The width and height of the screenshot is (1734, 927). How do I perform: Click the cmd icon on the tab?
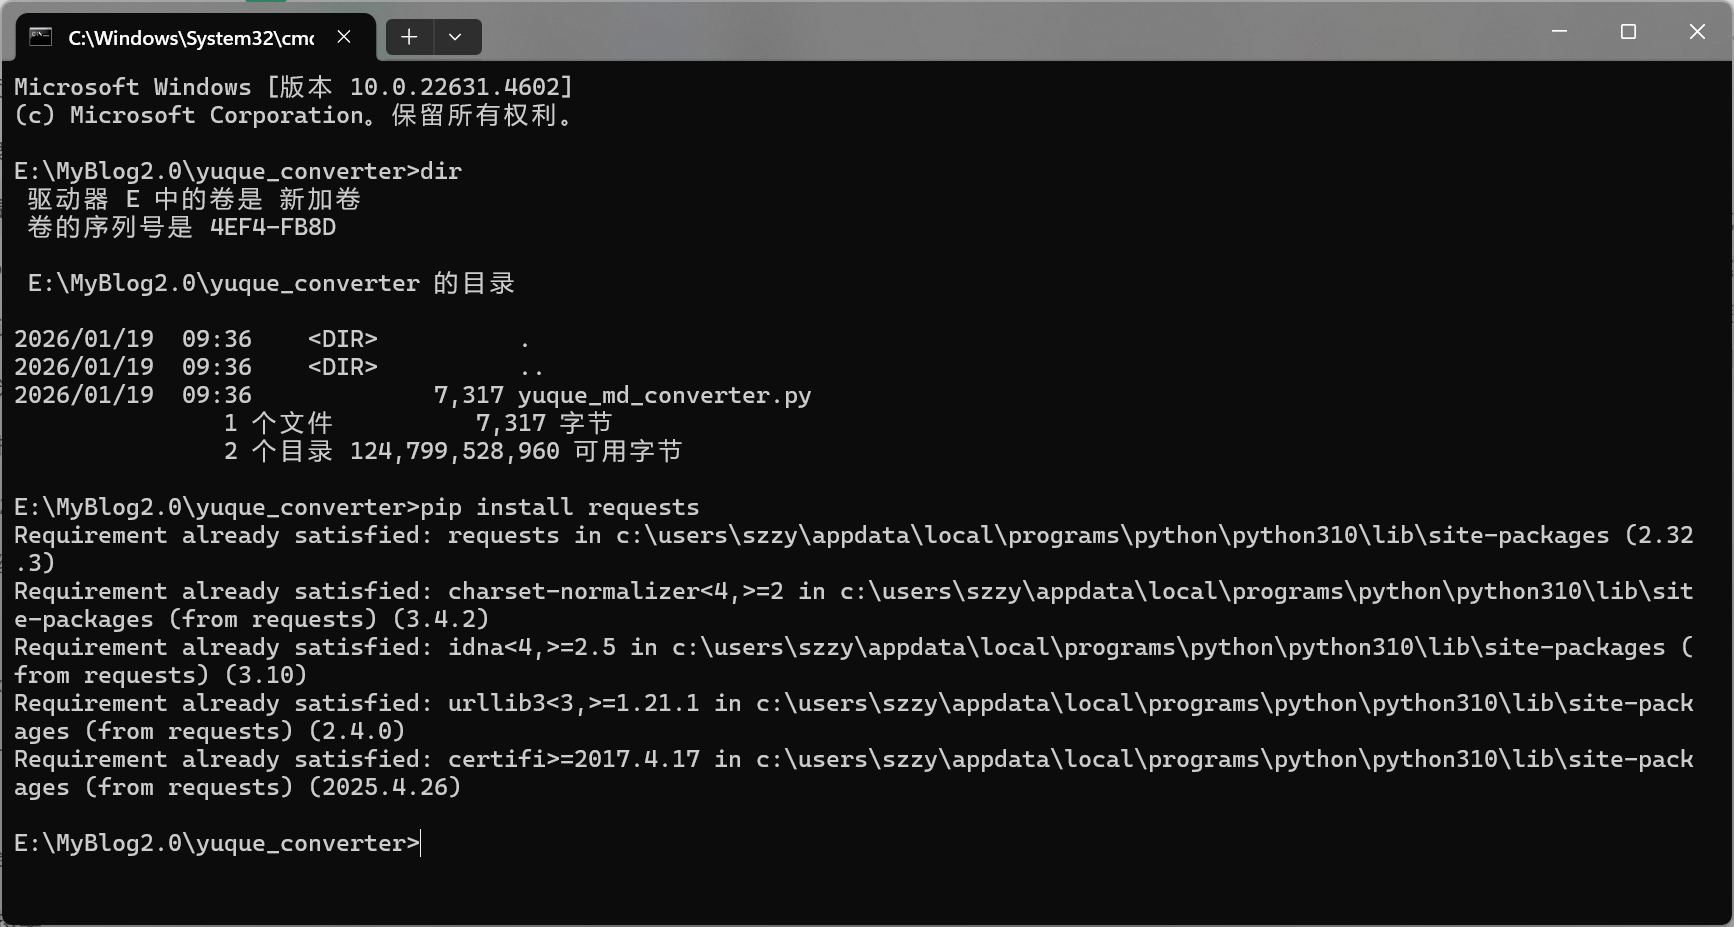pyautogui.click(x=40, y=37)
